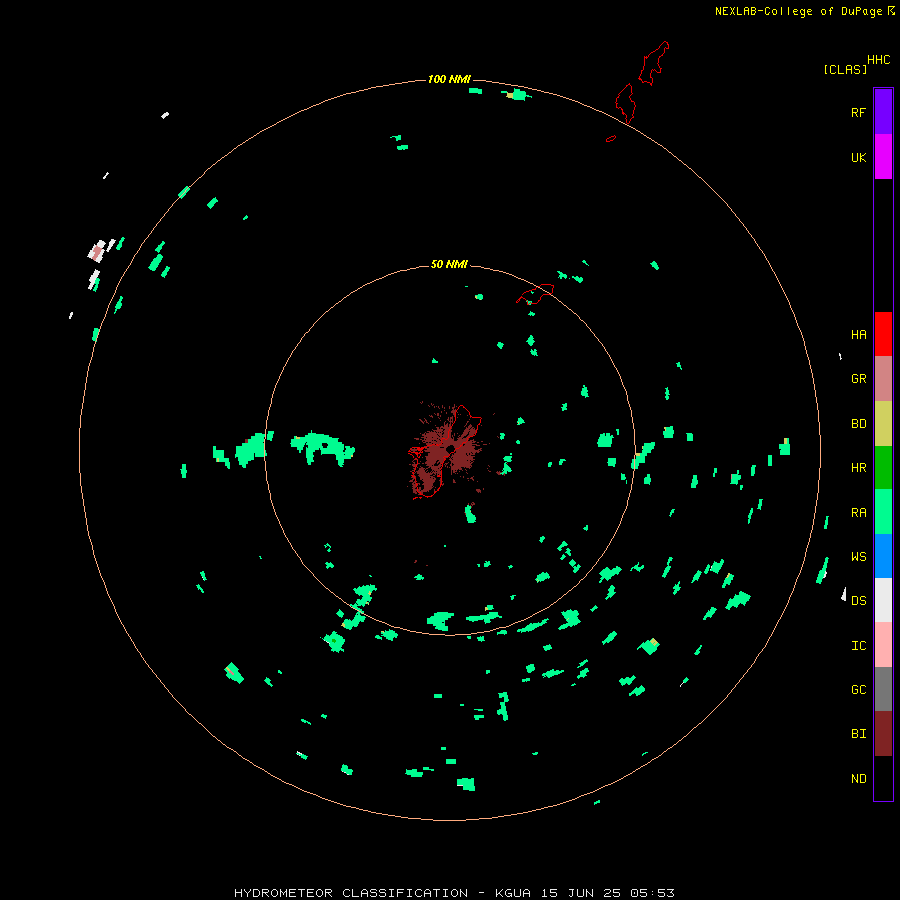Screen dimensions: 900x900
Task: Click the DS legend label
Action: click(x=858, y=601)
